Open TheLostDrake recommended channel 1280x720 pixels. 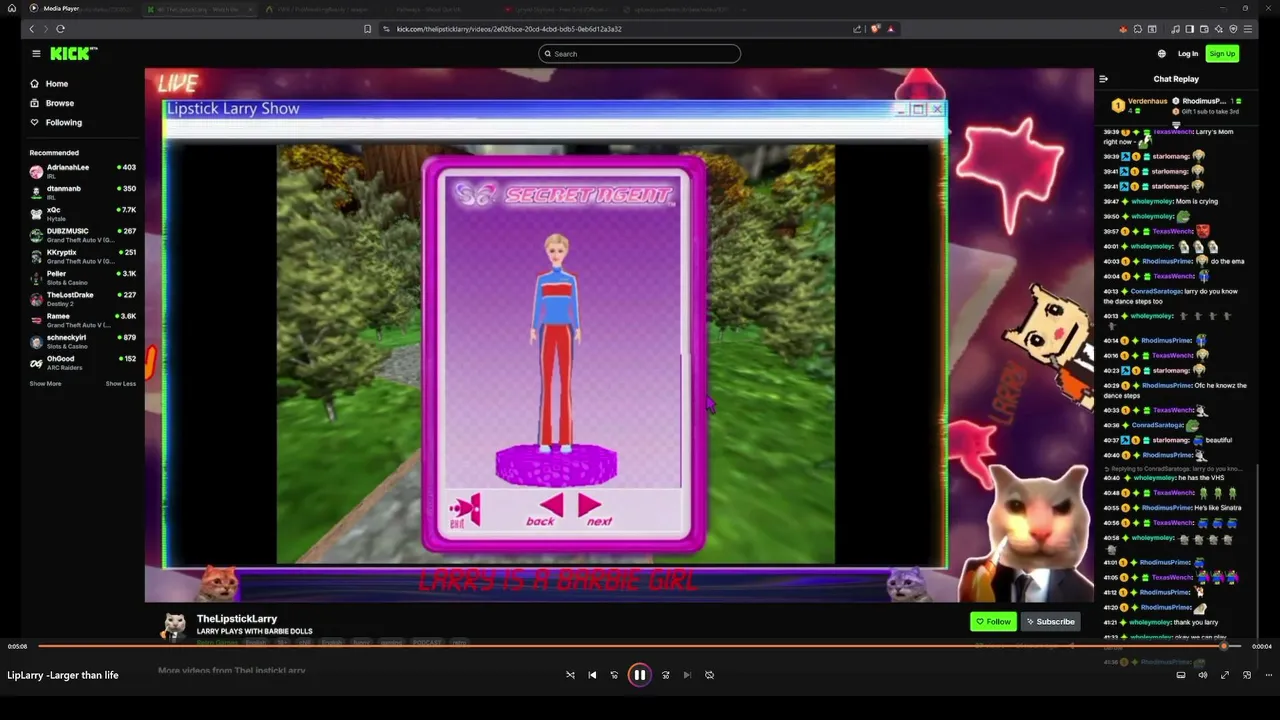coord(83,299)
